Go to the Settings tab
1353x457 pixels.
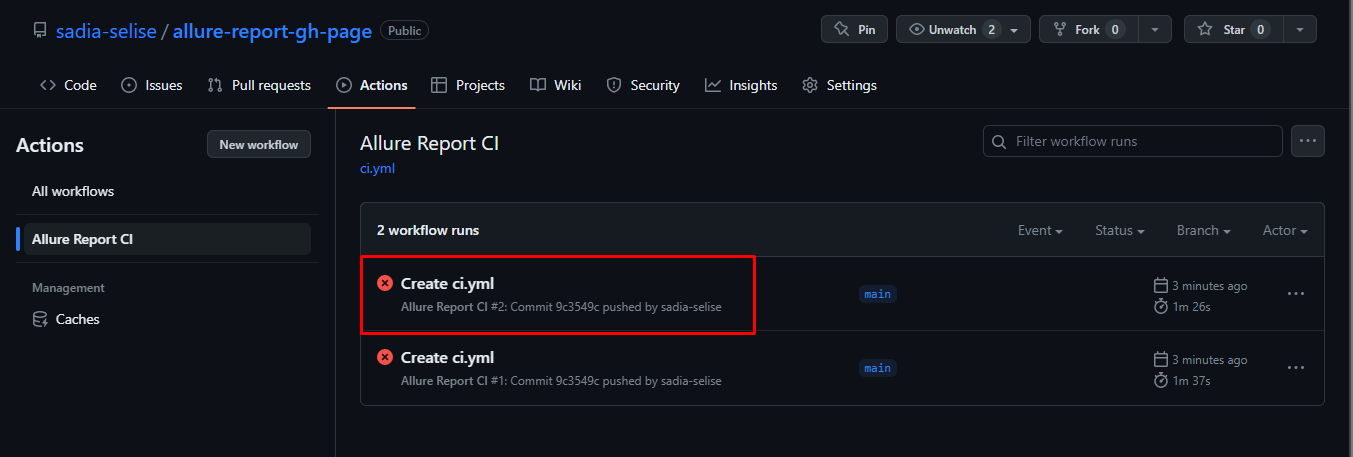[x=840, y=85]
